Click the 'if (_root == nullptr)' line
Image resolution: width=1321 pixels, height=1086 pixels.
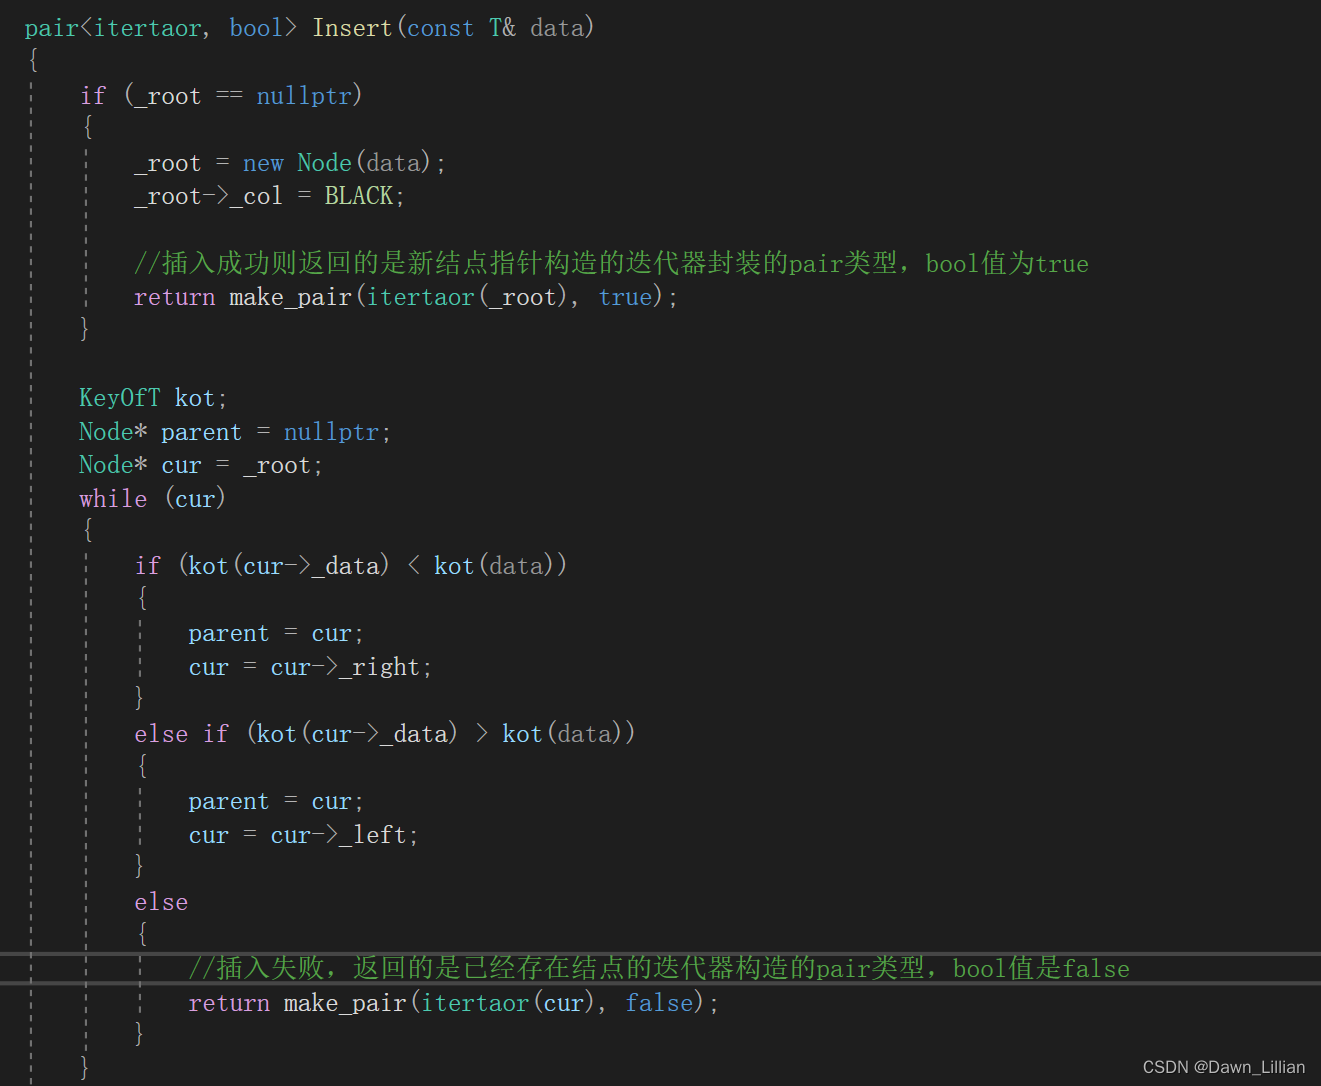[x=221, y=96]
